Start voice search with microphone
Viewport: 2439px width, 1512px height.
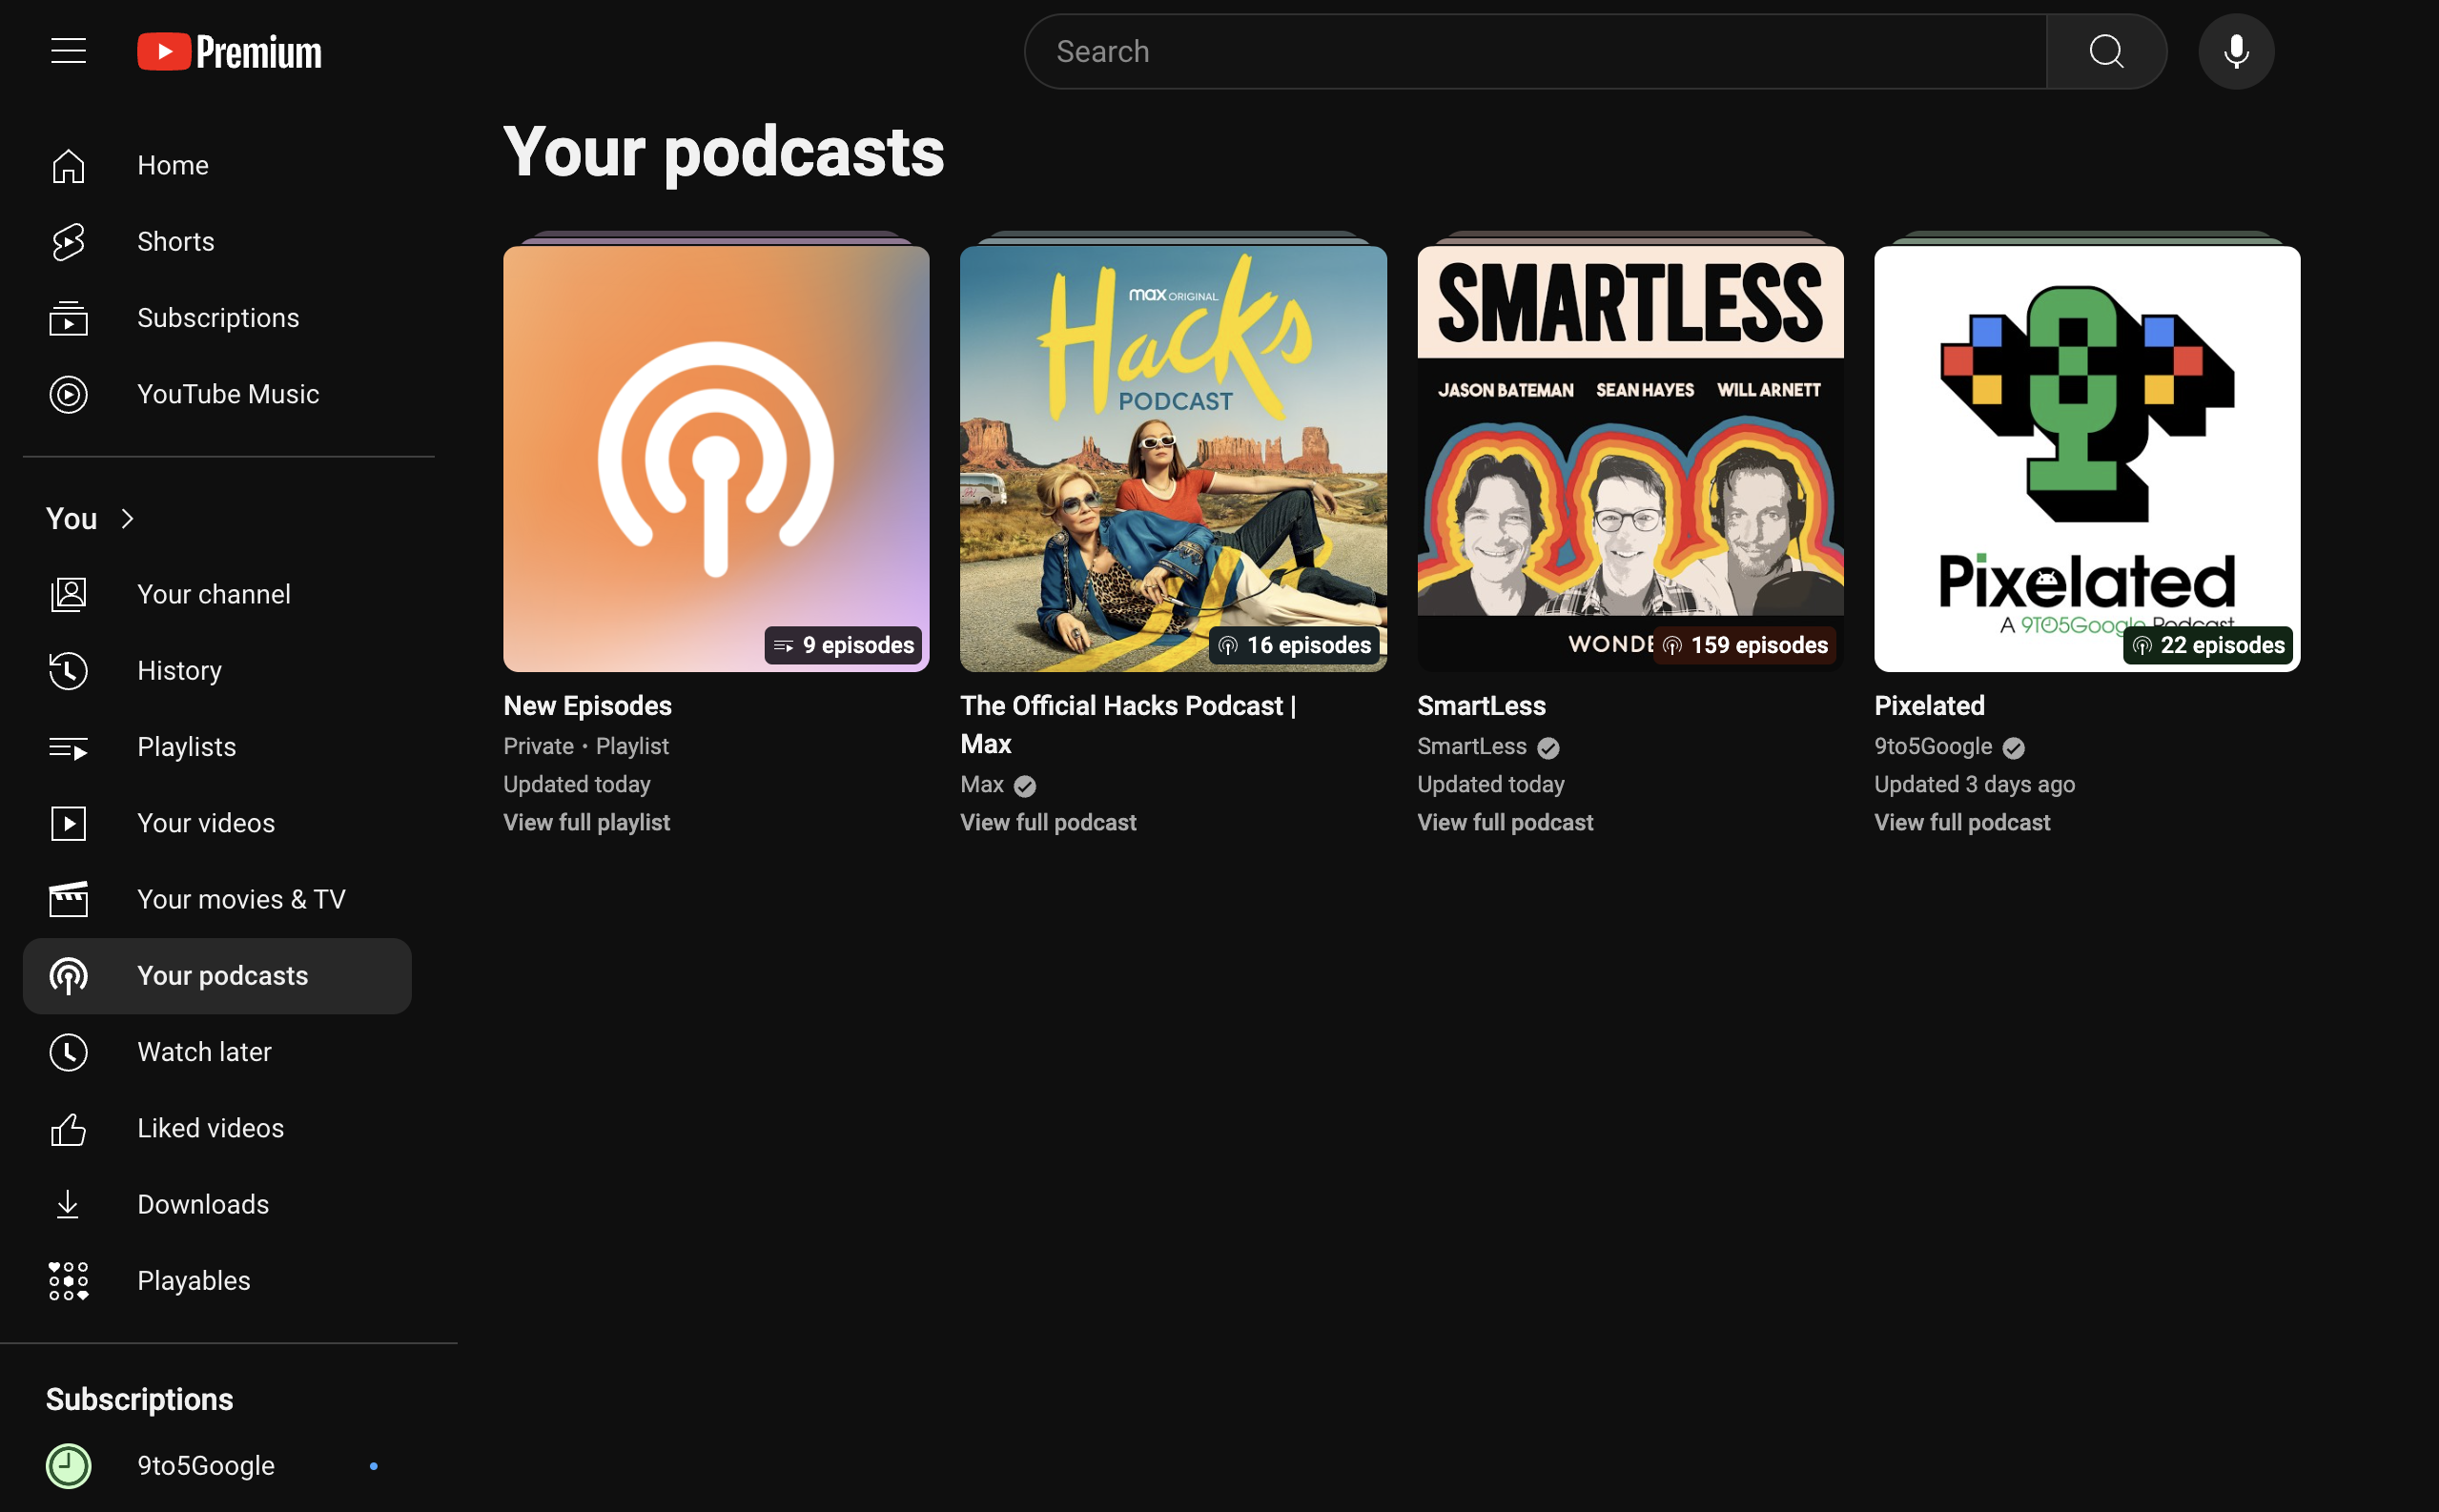2235,52
